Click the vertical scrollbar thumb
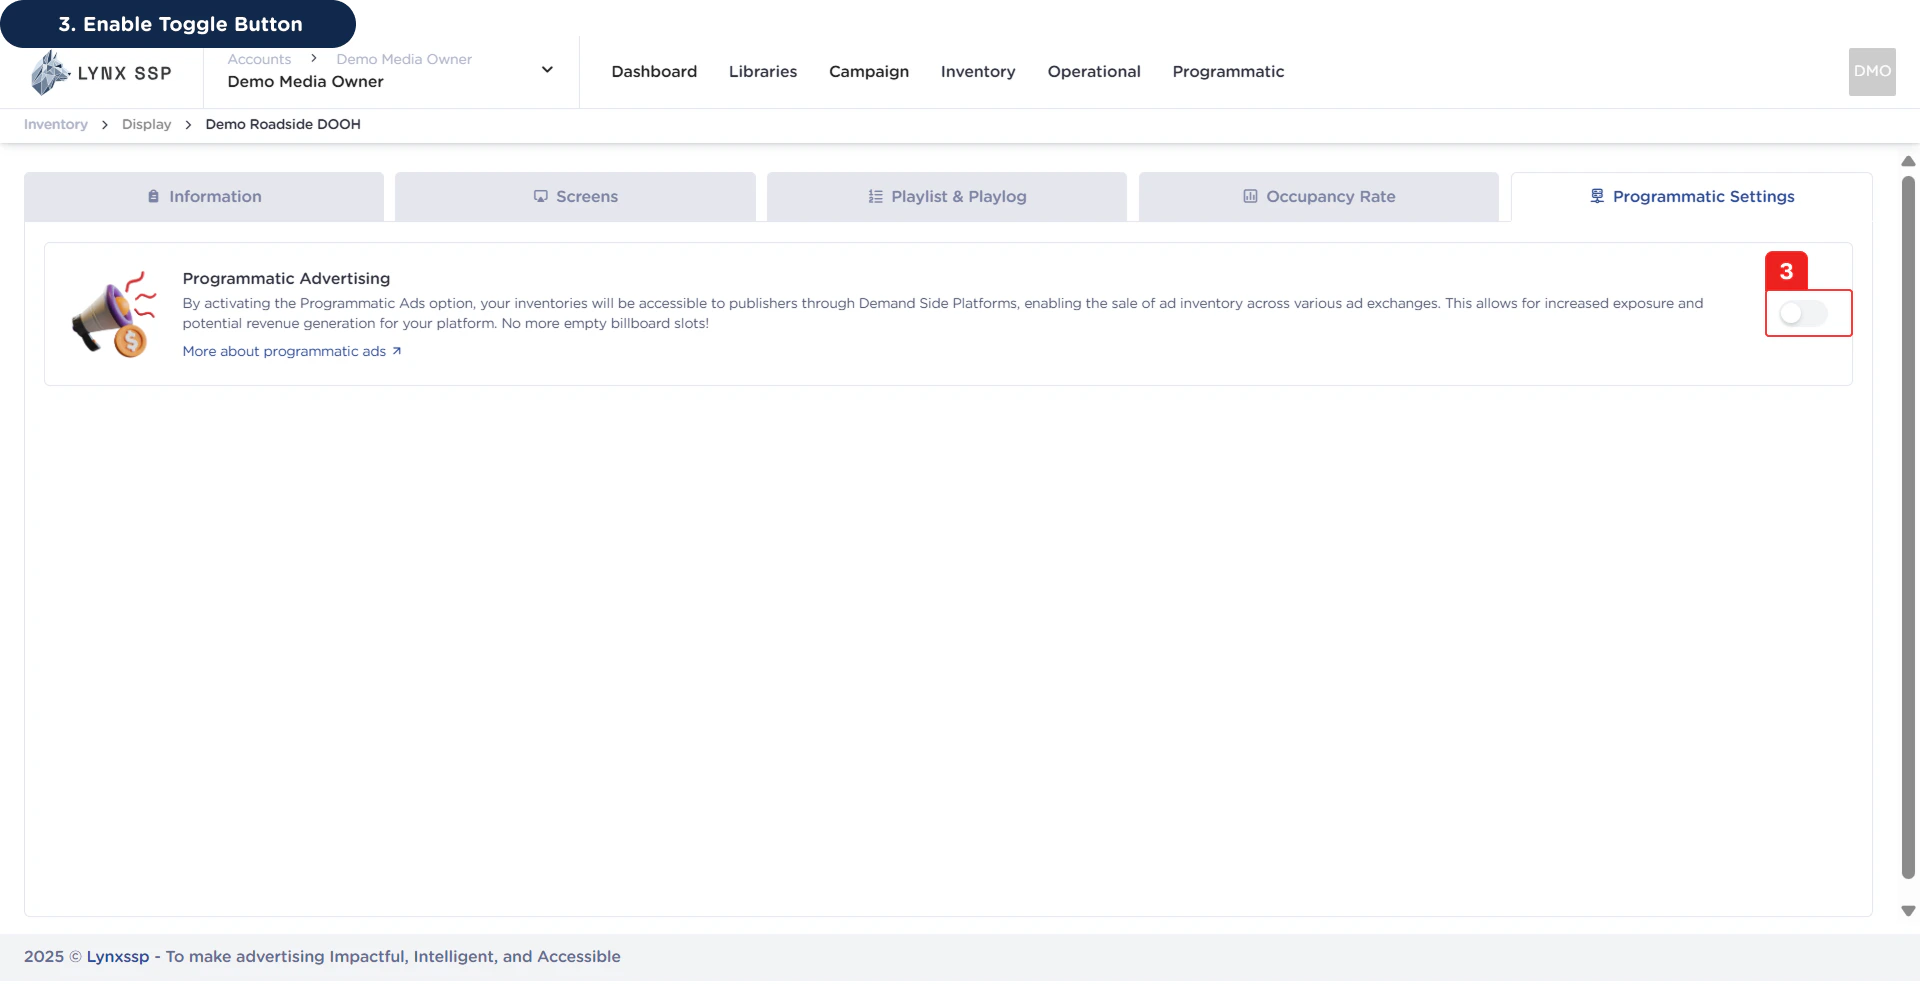Viewport: 1920px width, 984px height. [x=1908, y=527]
